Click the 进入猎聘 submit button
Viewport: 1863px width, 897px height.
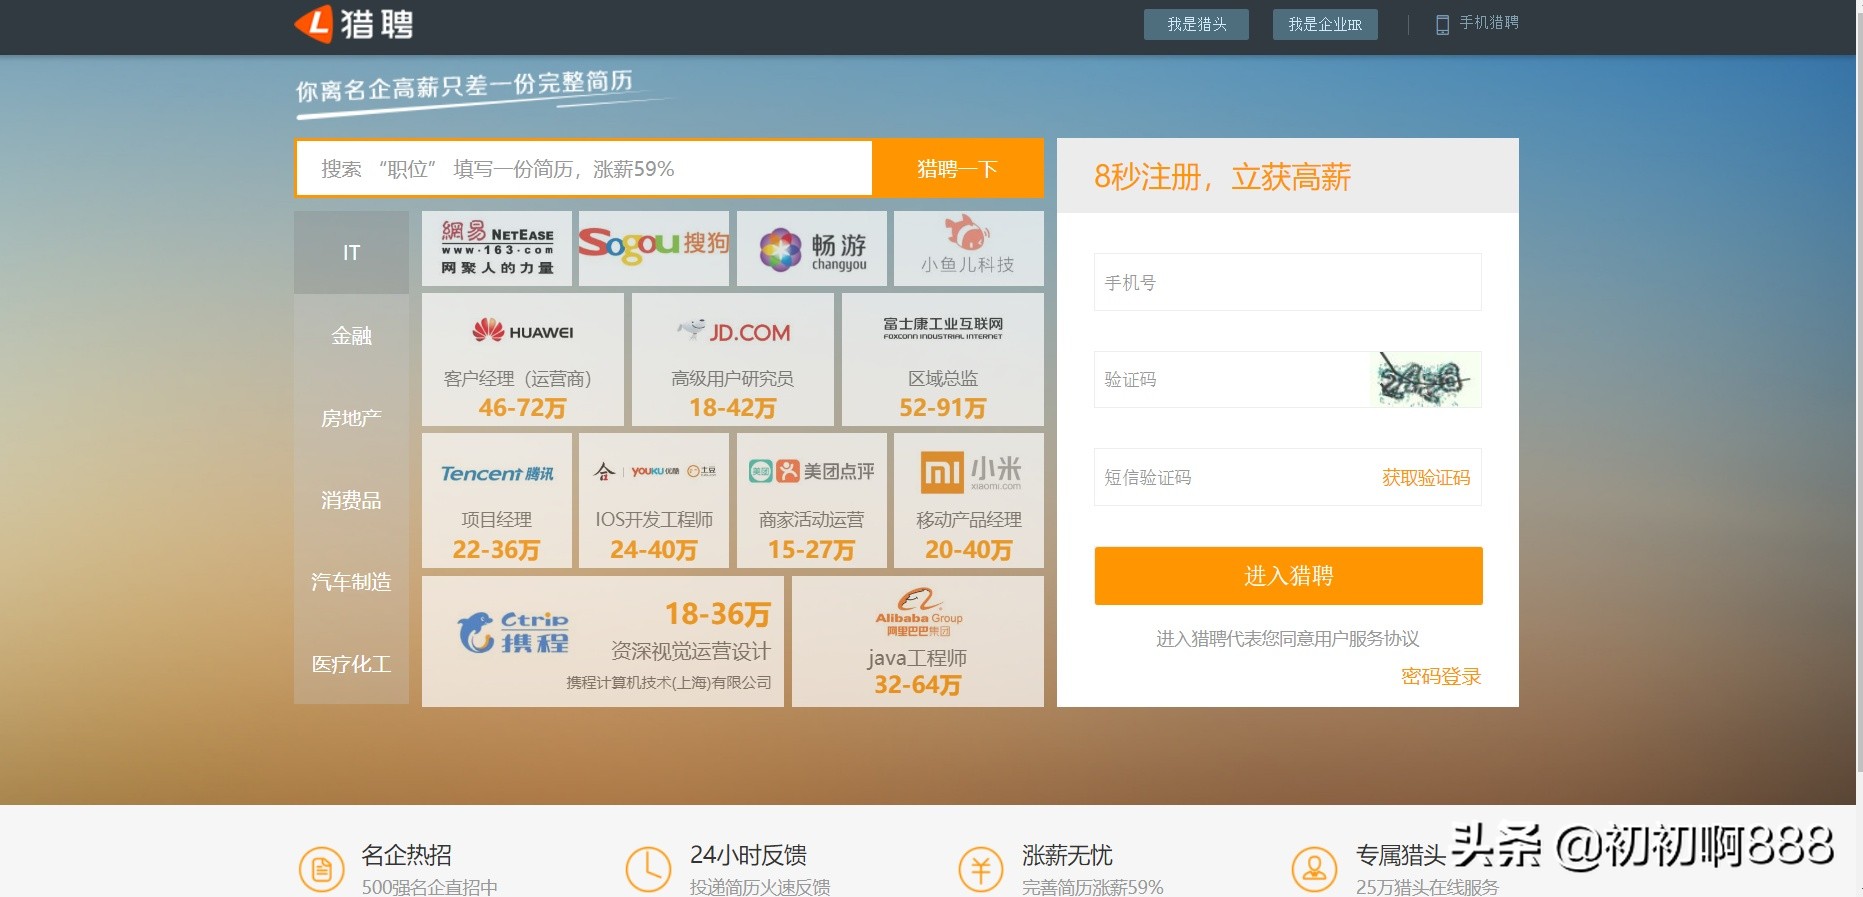click(1288, 576)
